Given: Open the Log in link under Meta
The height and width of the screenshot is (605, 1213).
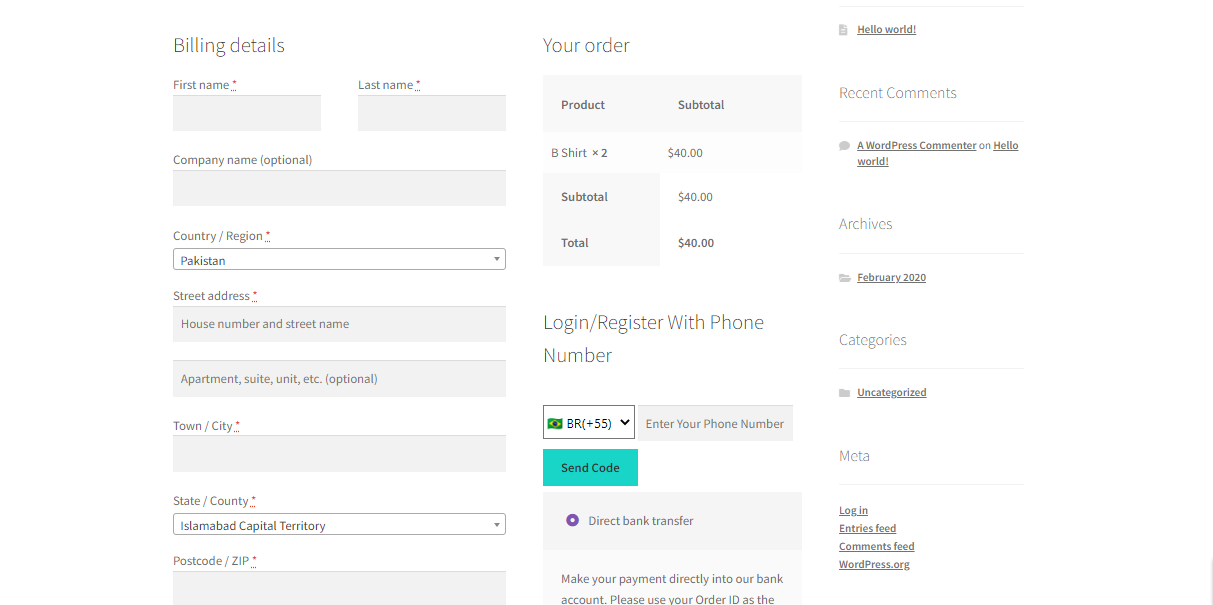Looking at the screenshot, I should (x=853, y=511).
